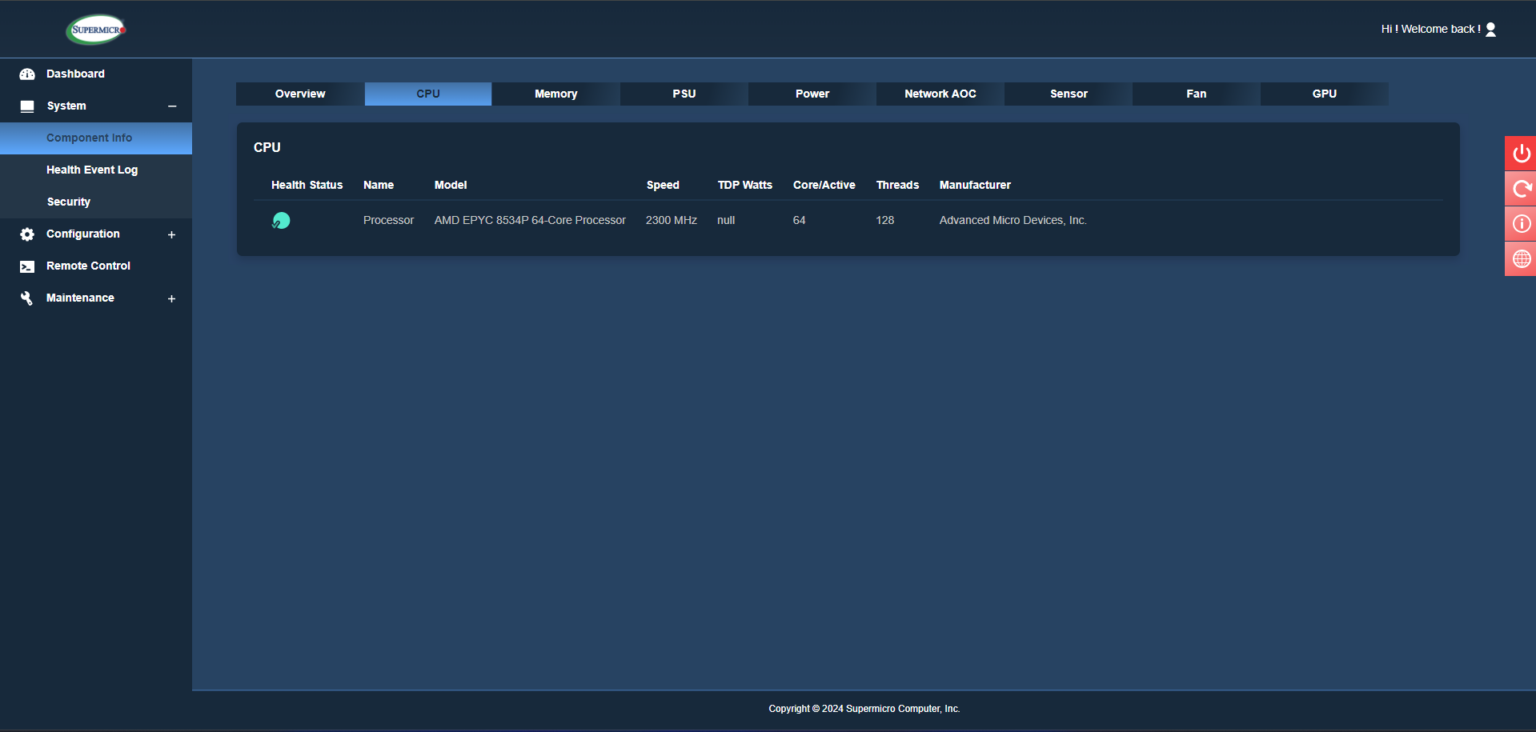The width and height of the screenshot is (1536, 732).
Task: Click the Maintenance wrench icon
Action: pyautogui.click(x=27, y=298)
